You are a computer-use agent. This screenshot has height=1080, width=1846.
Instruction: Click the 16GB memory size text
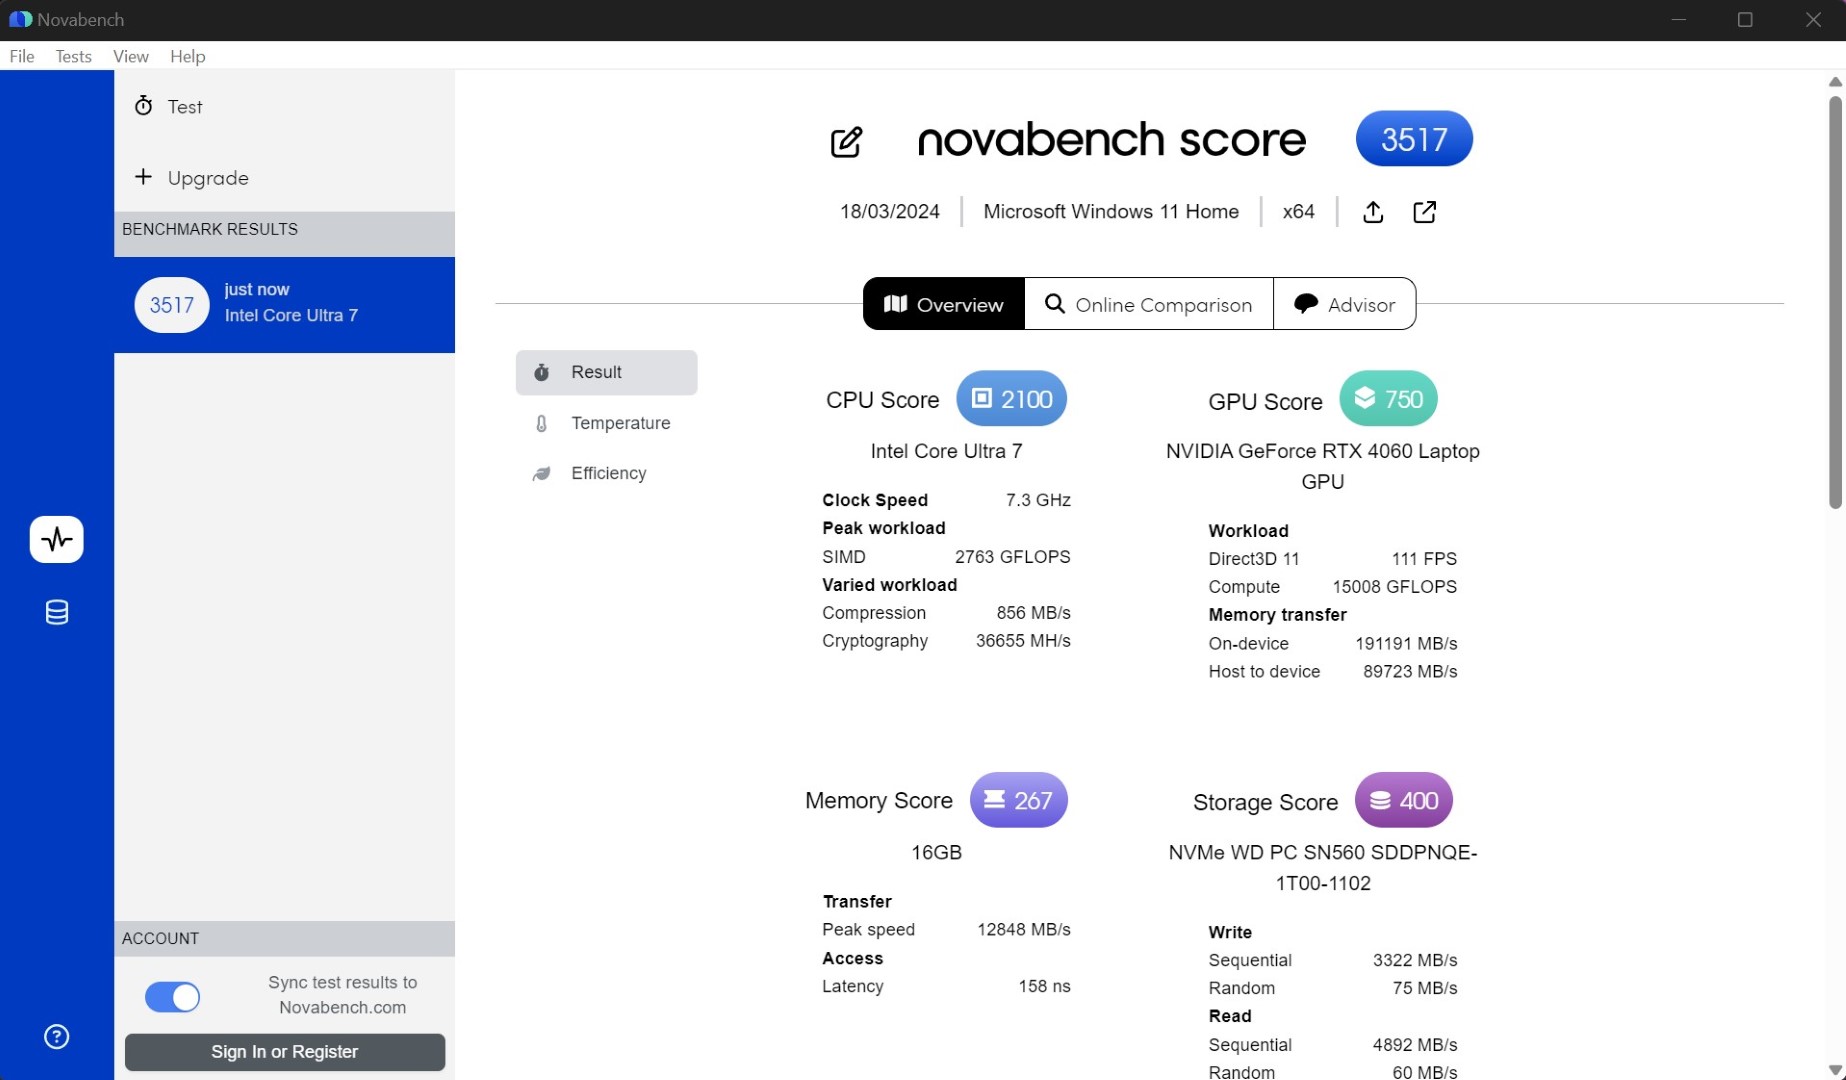pyautogui.click(x=936, y=853)
